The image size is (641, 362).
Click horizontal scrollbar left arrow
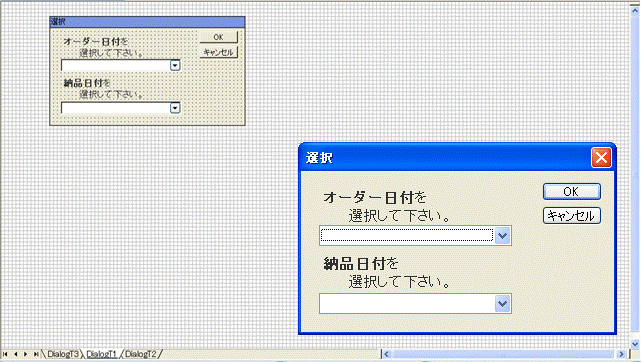tap(386, 354)
